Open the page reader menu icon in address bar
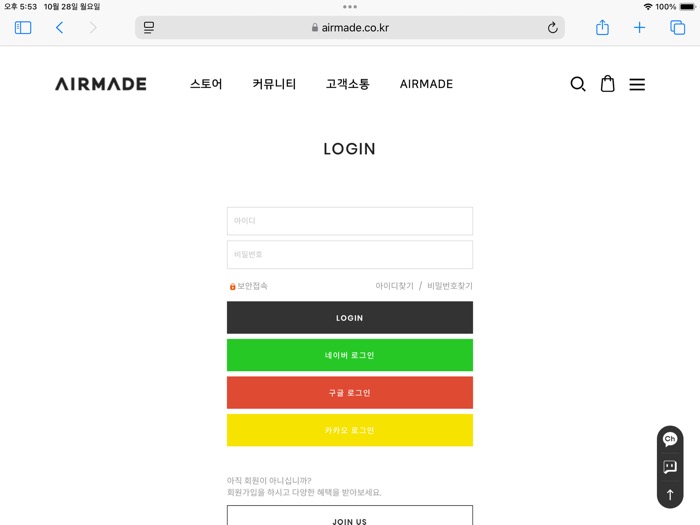This screenshot has width=700, height=525. tap(149, 28)
